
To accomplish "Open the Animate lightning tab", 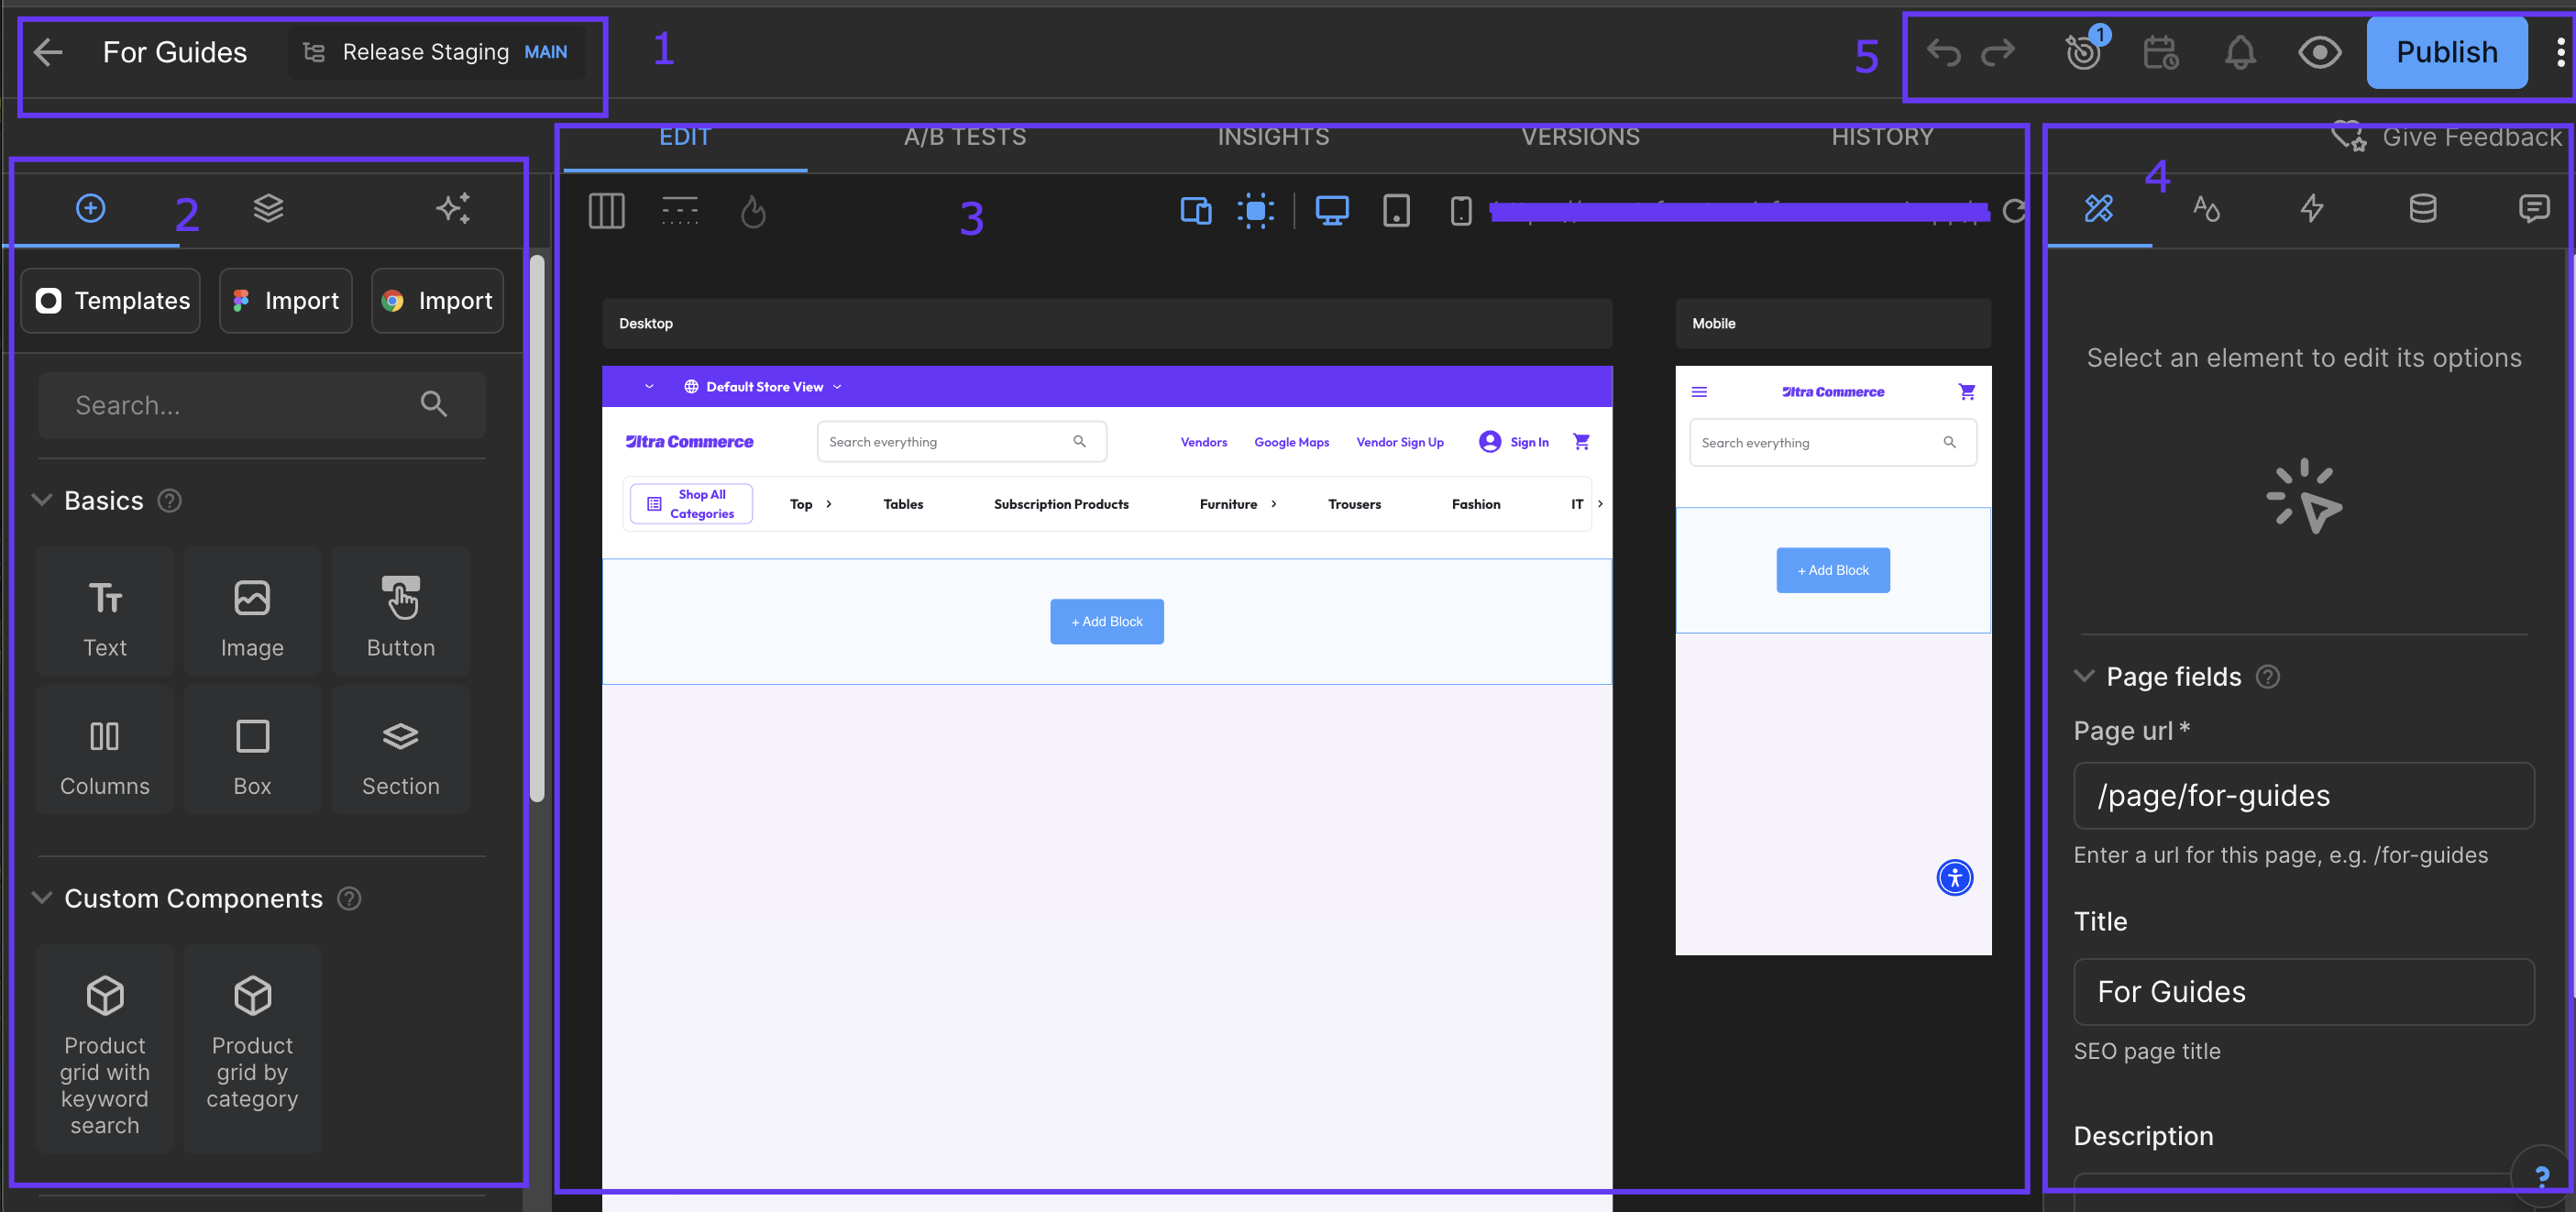I will pos(2311,208).
